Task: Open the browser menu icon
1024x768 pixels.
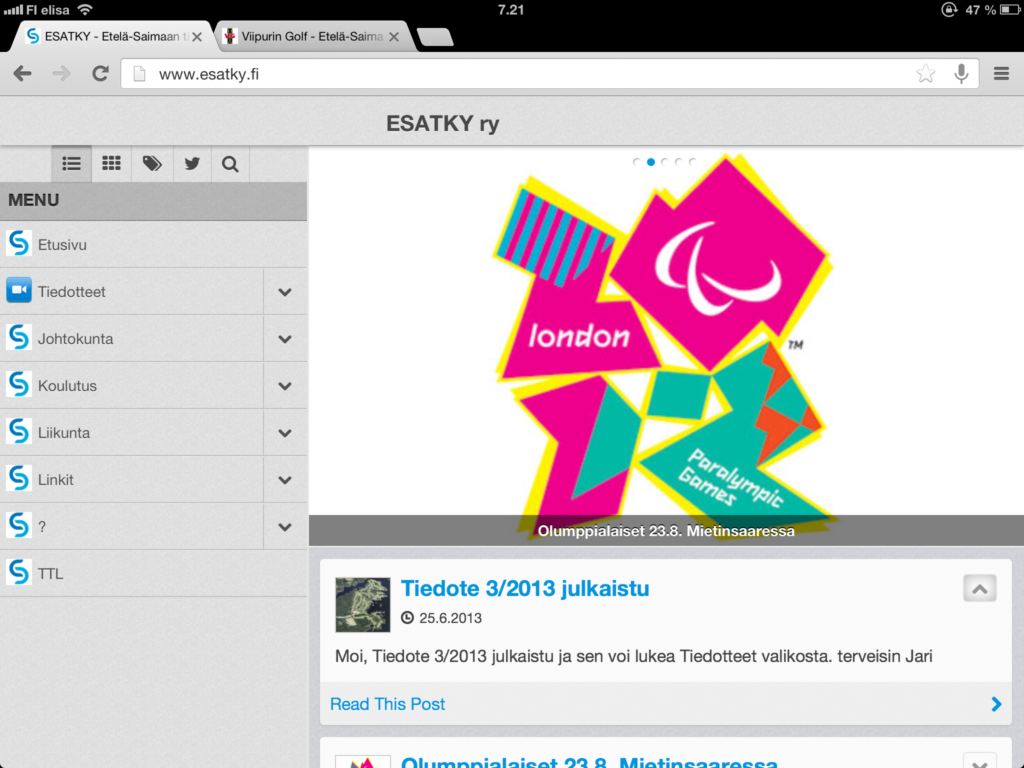Action: point(1000,73)
